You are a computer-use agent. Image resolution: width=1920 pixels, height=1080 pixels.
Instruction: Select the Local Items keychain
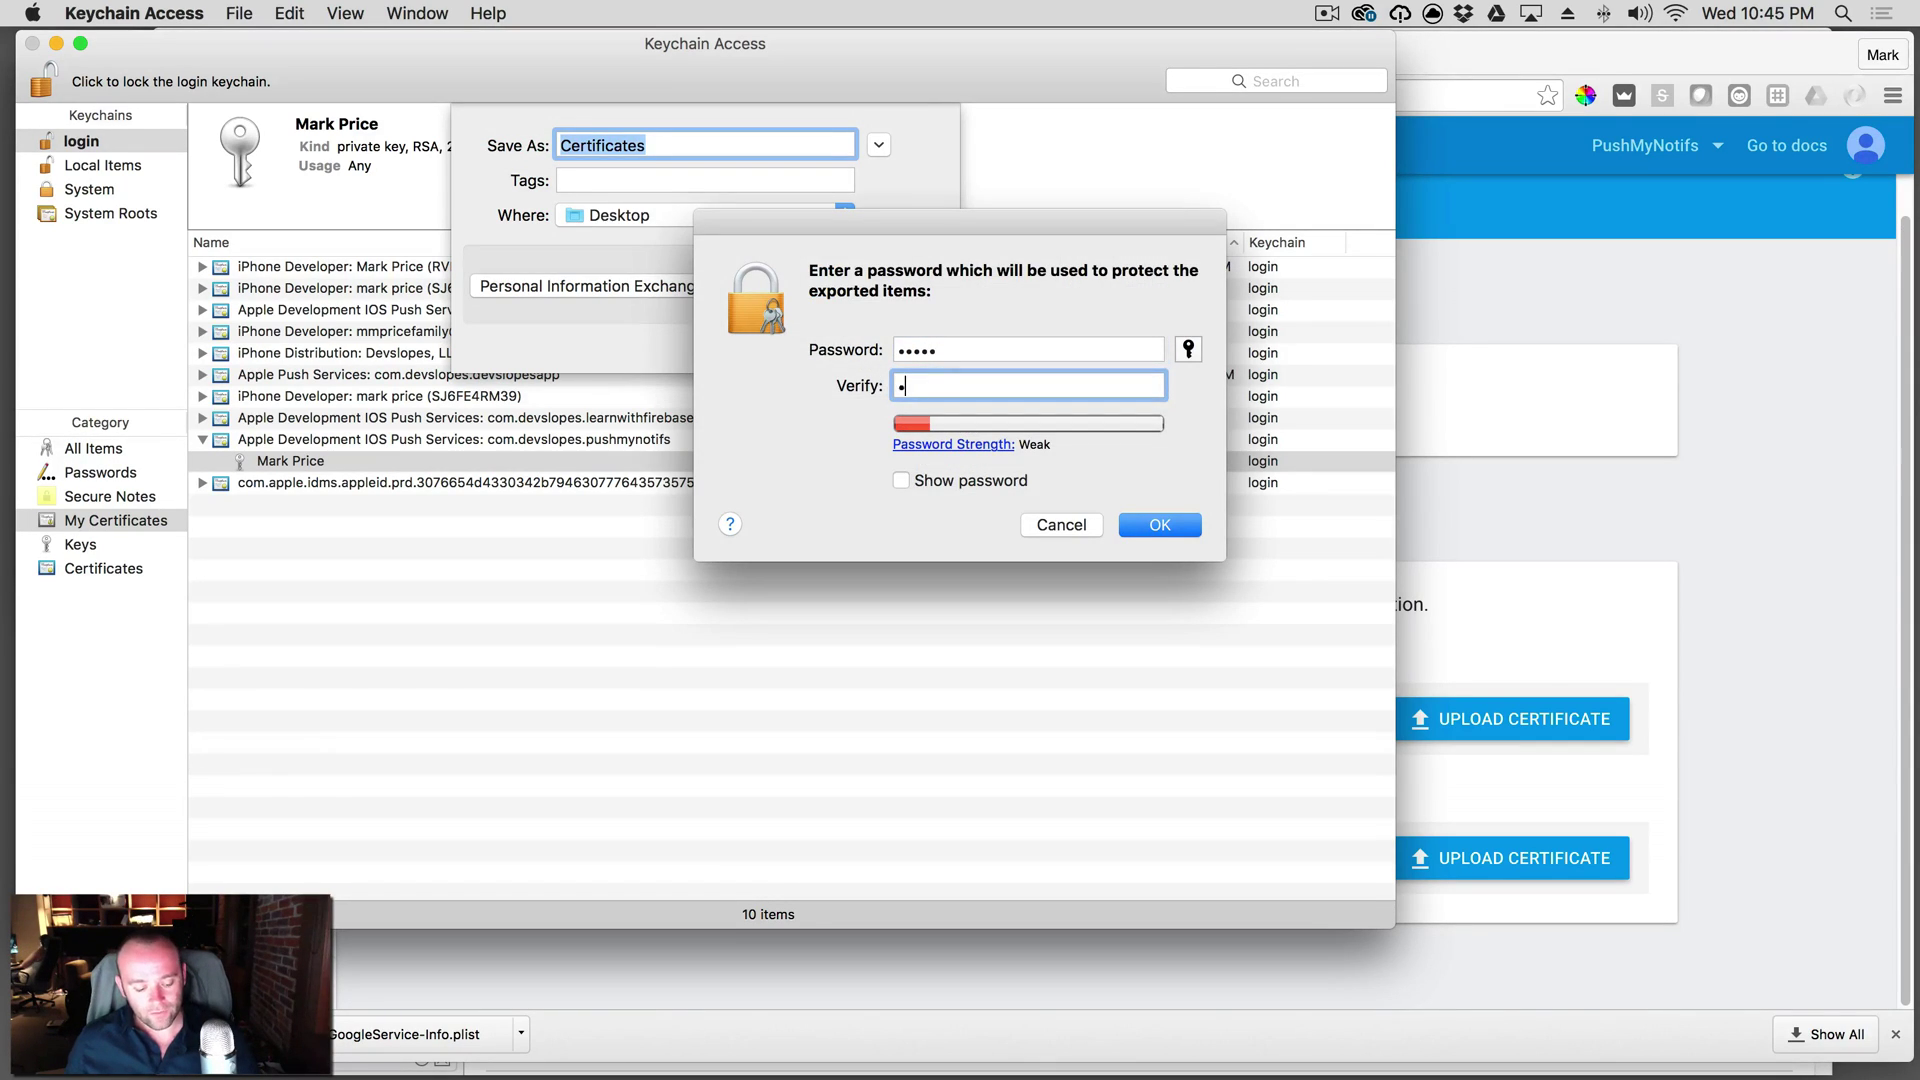coord(101,165)
